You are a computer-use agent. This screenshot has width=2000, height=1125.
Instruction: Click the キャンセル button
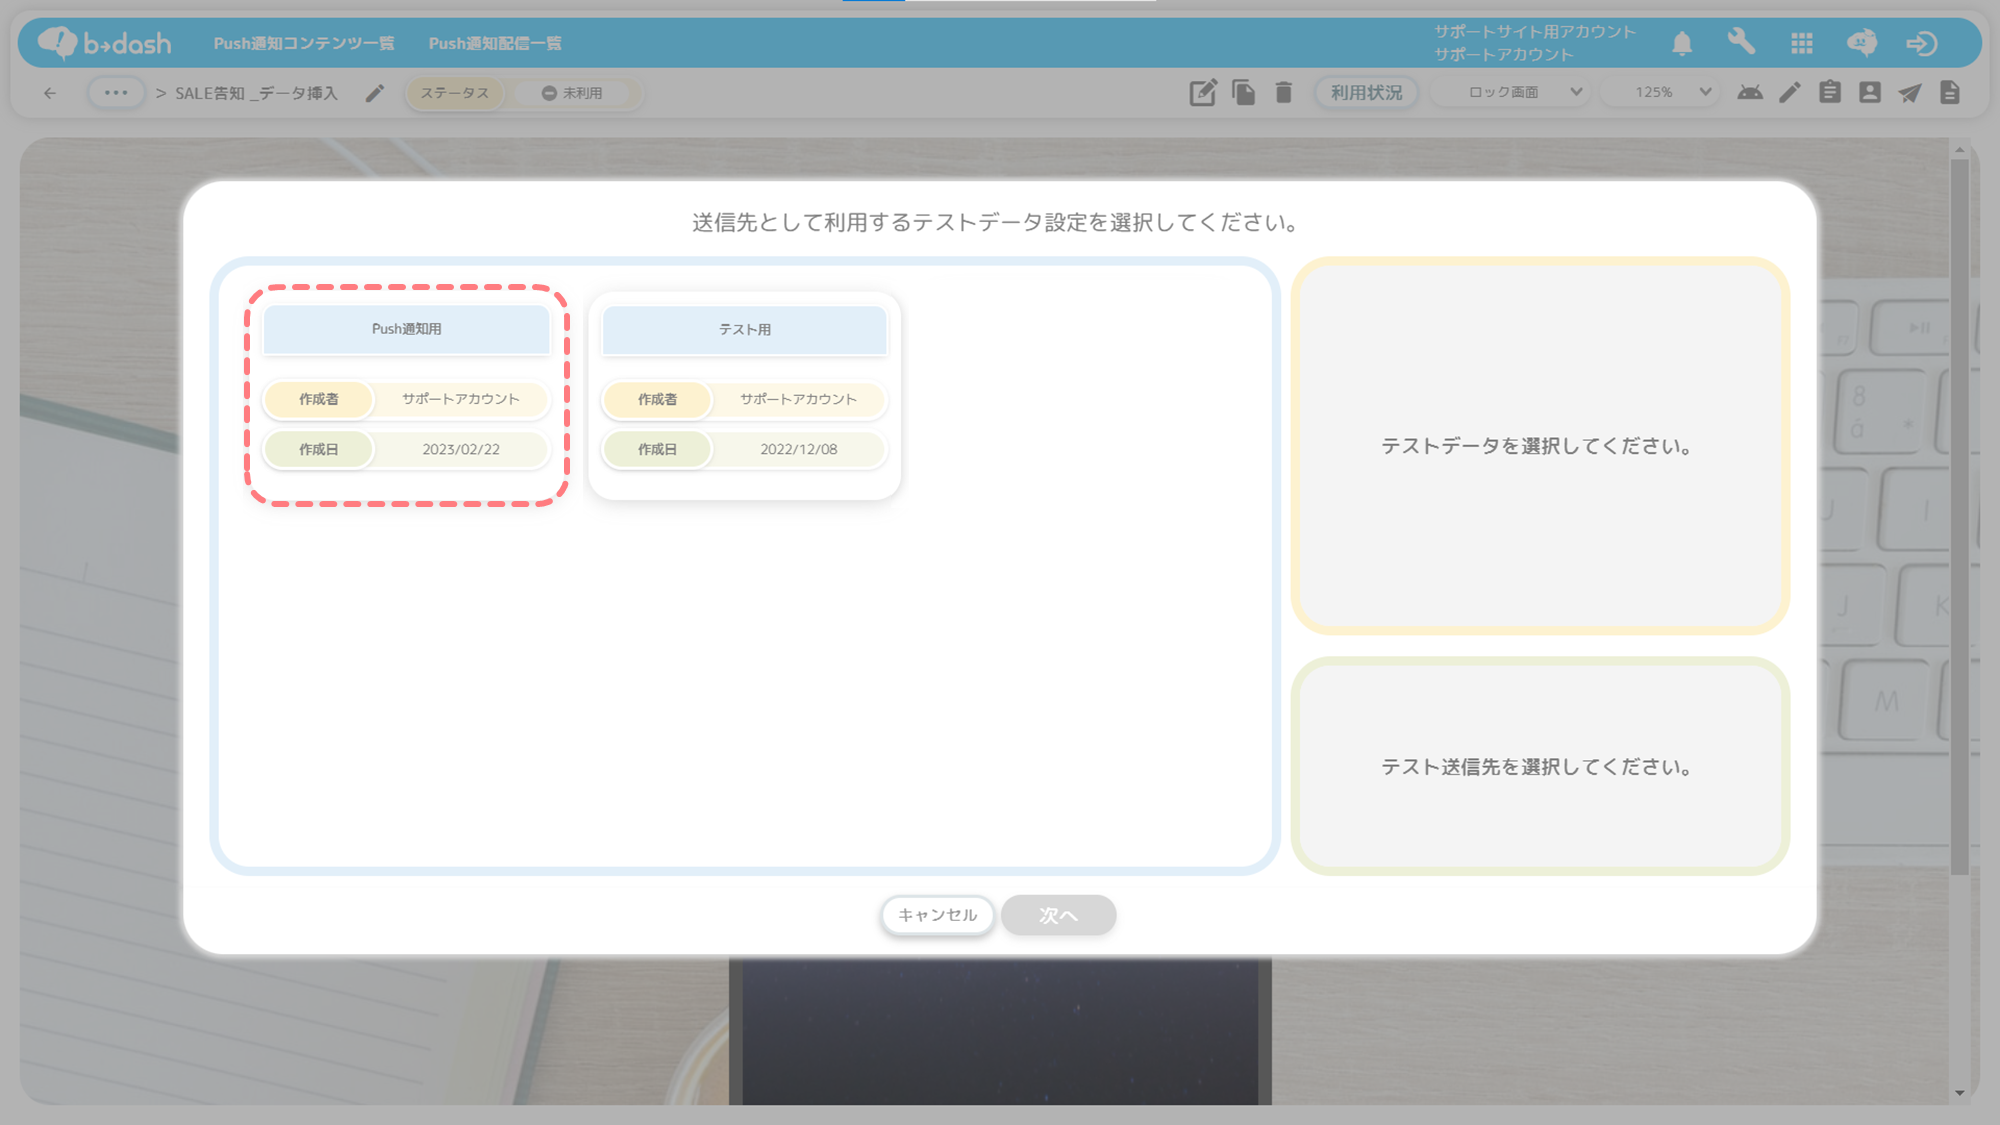(x=937, y=915)
